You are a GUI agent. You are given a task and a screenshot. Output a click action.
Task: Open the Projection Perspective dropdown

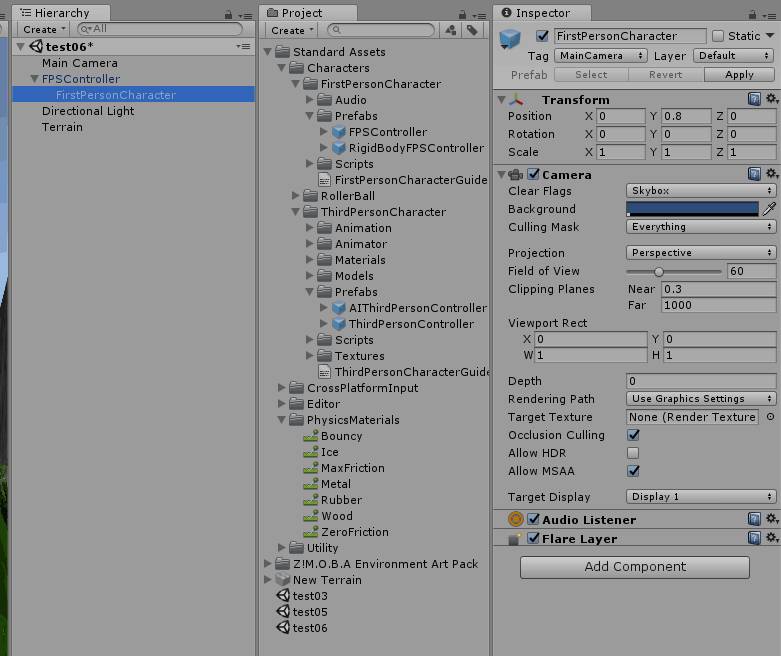point(701,253)
